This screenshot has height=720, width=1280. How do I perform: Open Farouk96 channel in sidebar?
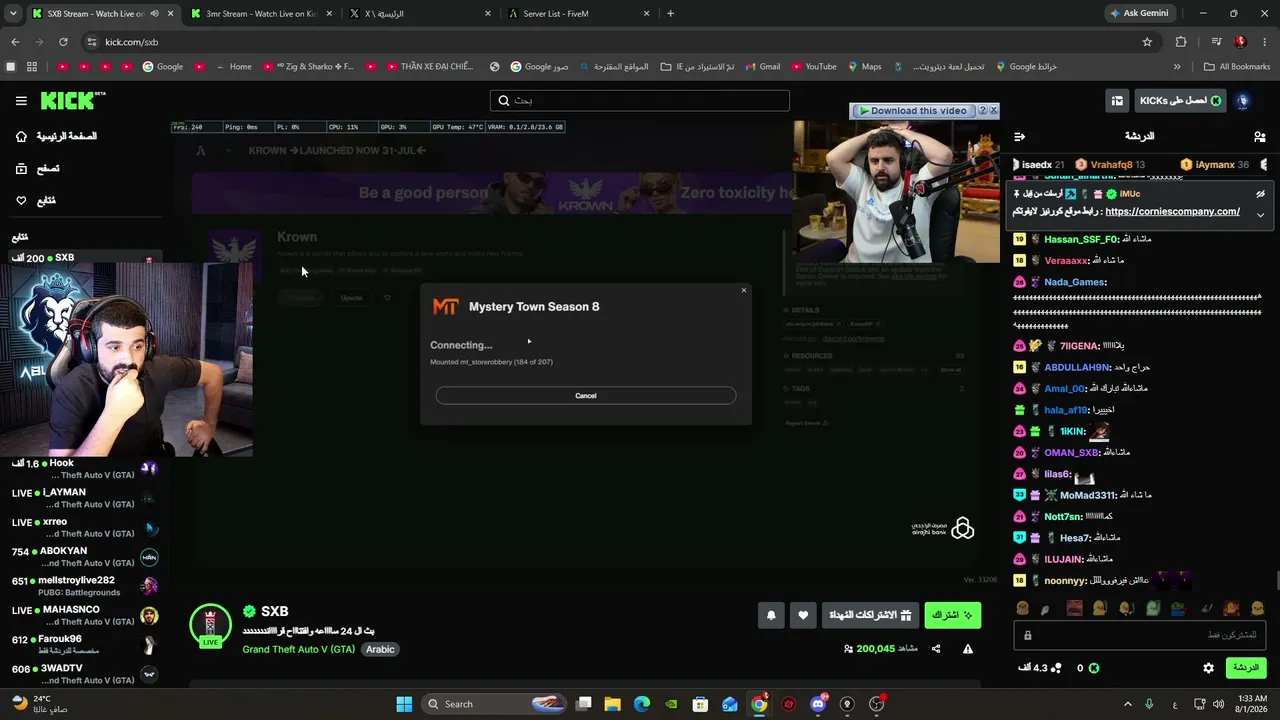85,644
